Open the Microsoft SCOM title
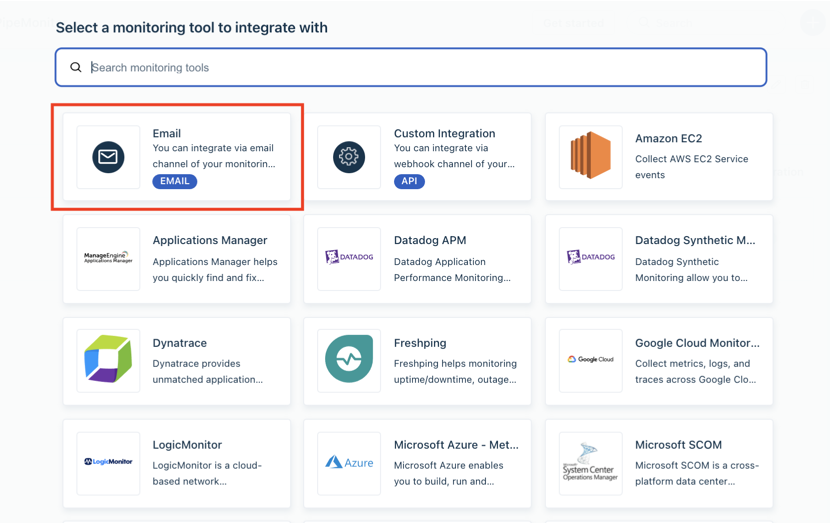 point(678,445)
